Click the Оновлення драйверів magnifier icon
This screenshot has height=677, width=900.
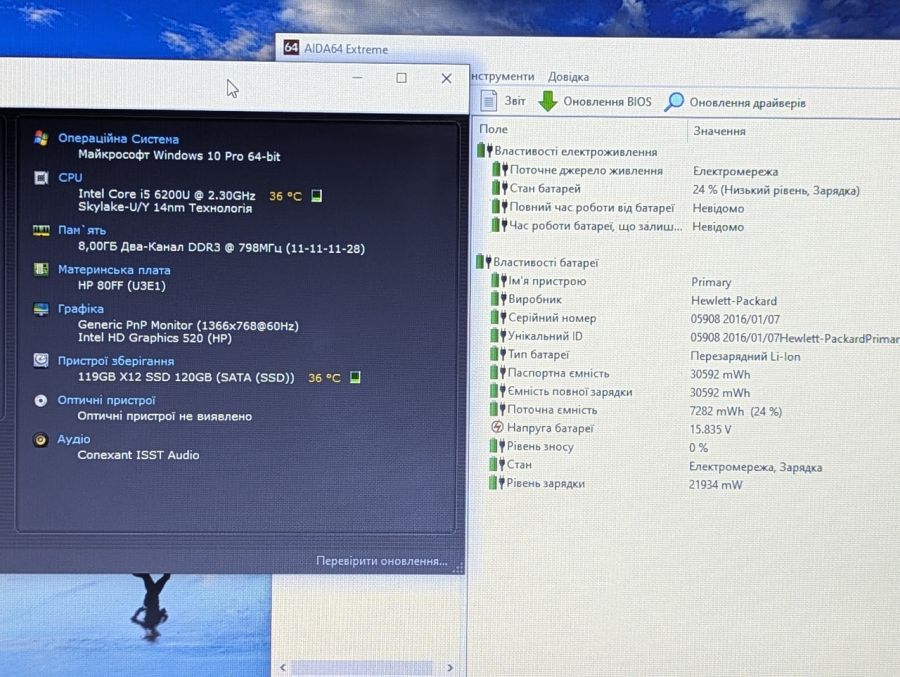(x=674, y=102)
